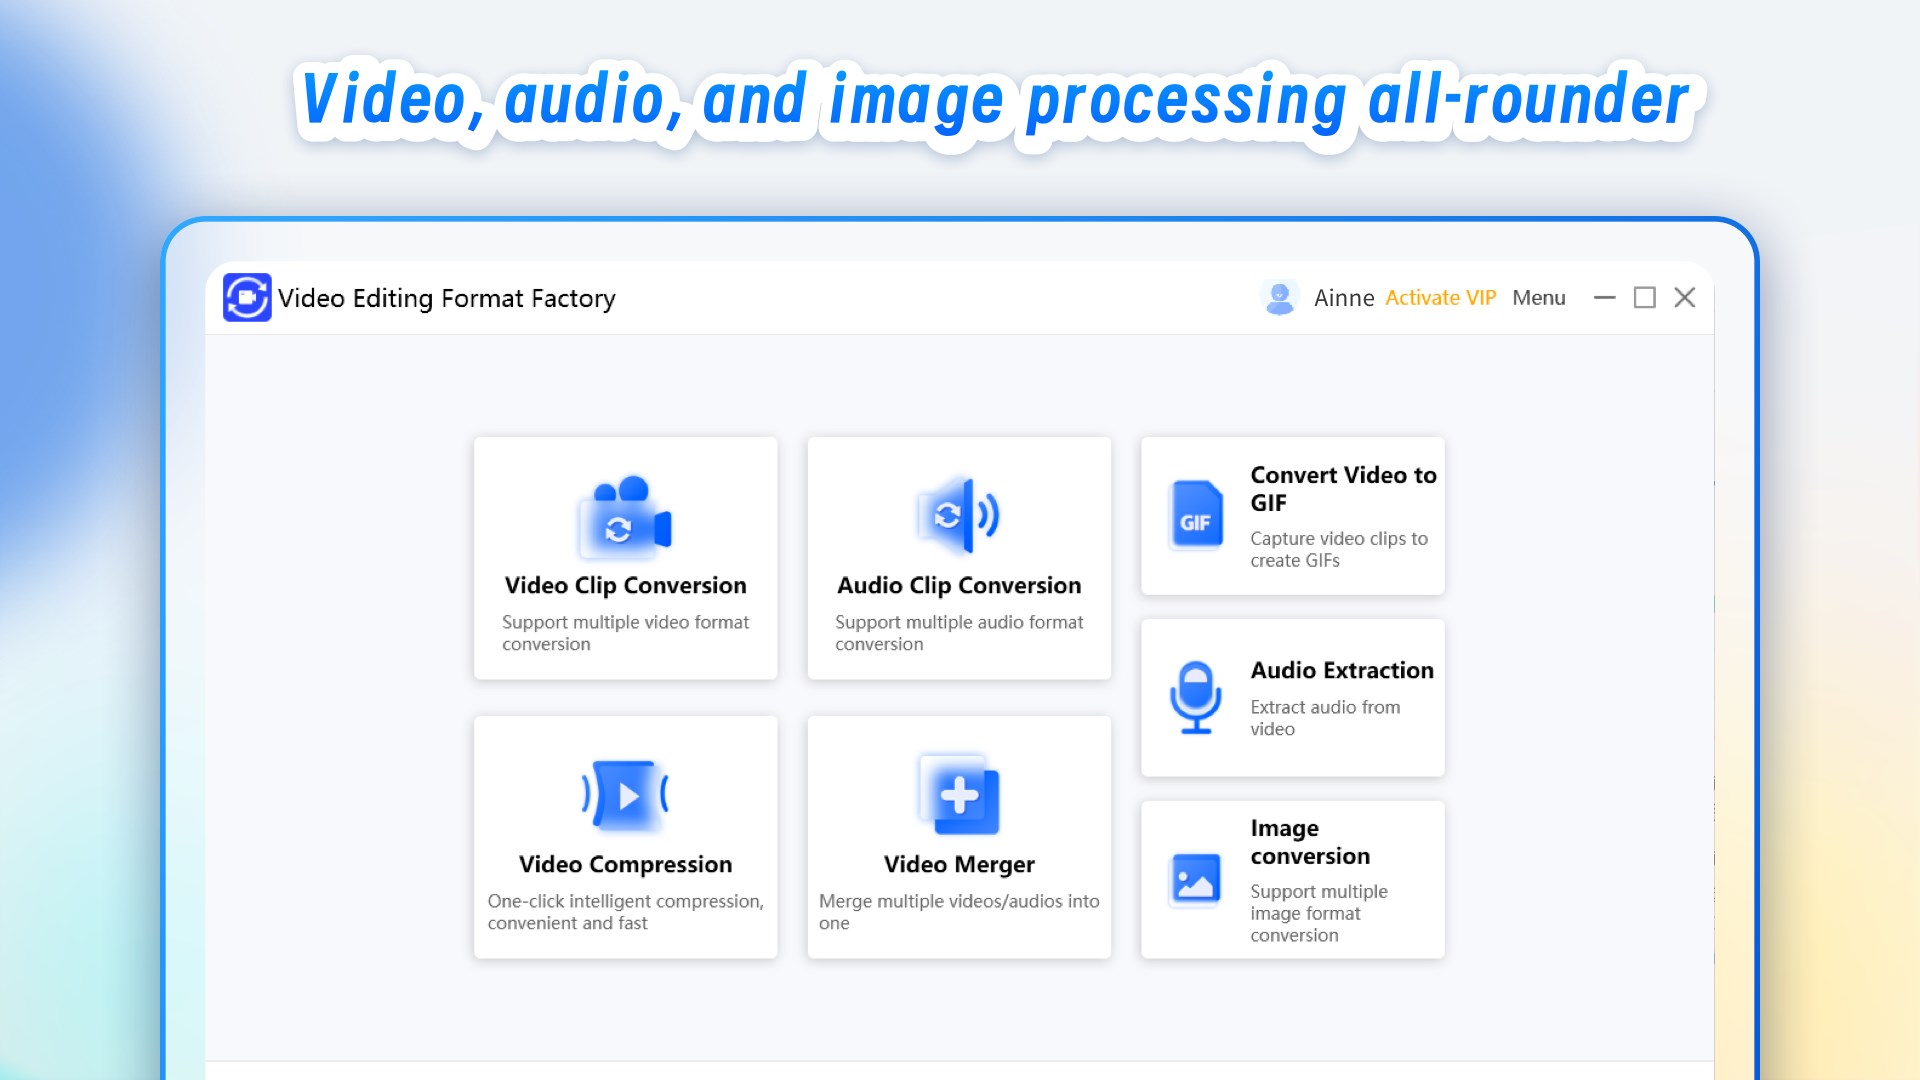
Task: Maximize the application window
Action: tap(1644, 298)
